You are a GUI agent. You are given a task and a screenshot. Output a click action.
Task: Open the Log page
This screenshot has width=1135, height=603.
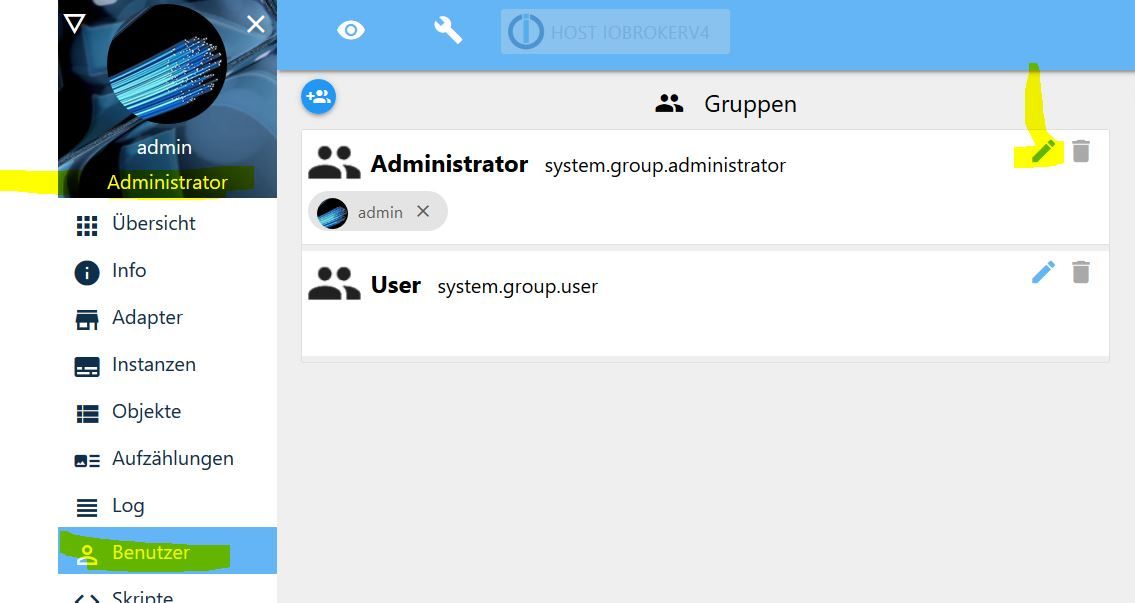[x=167, y=506]
